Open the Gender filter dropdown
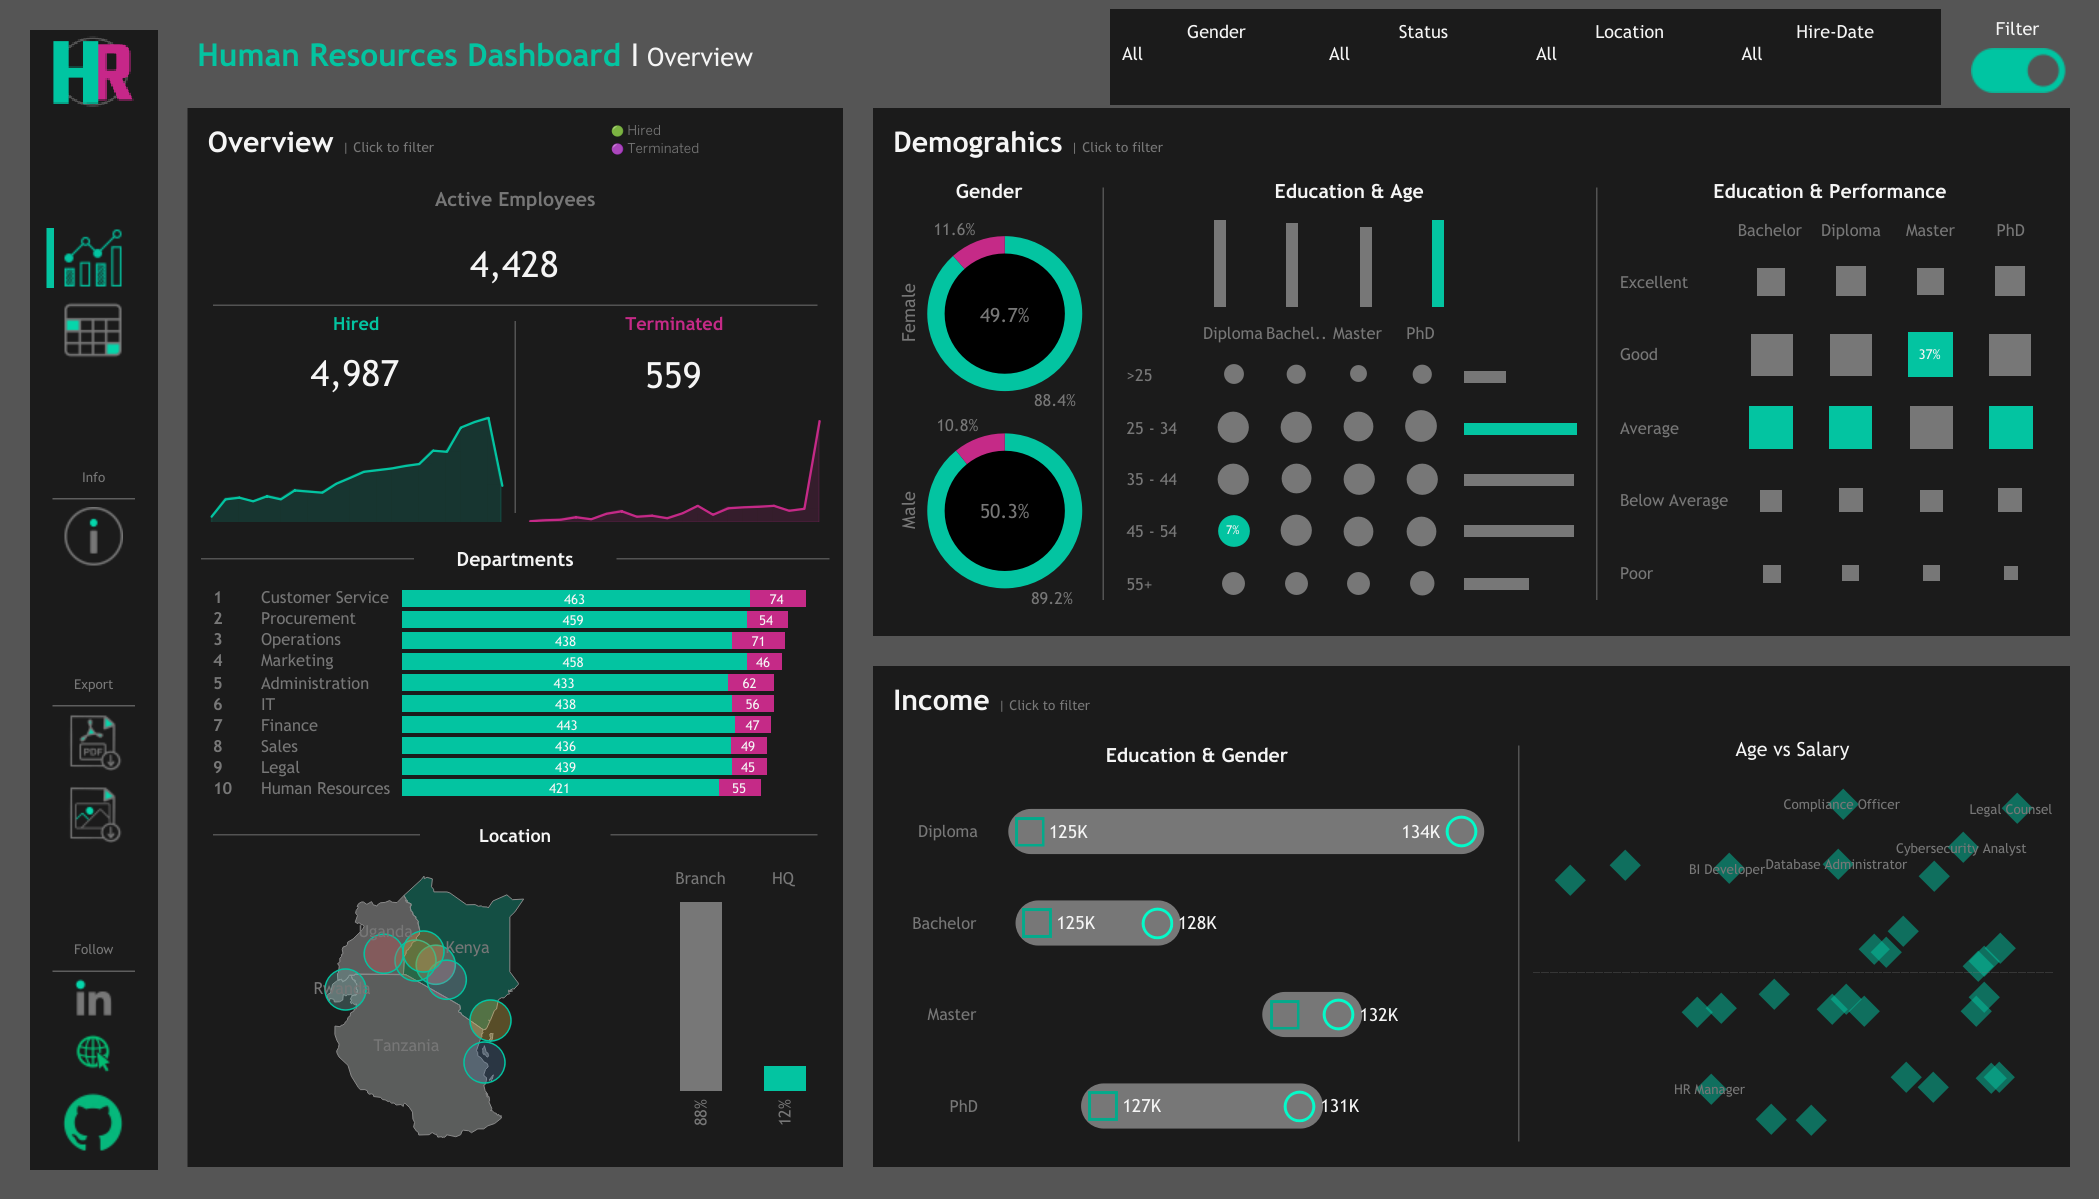Screen dimensions: 2099x1199 [1215, 44]
